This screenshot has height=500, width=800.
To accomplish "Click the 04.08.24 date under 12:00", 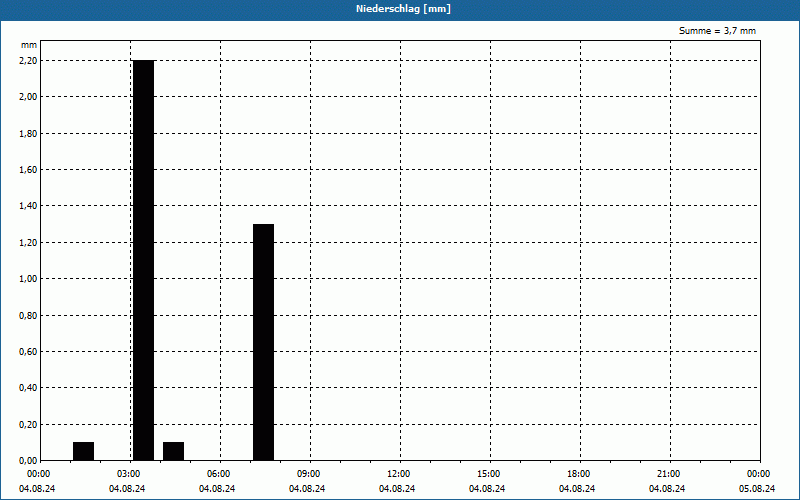I will [397, 489].
